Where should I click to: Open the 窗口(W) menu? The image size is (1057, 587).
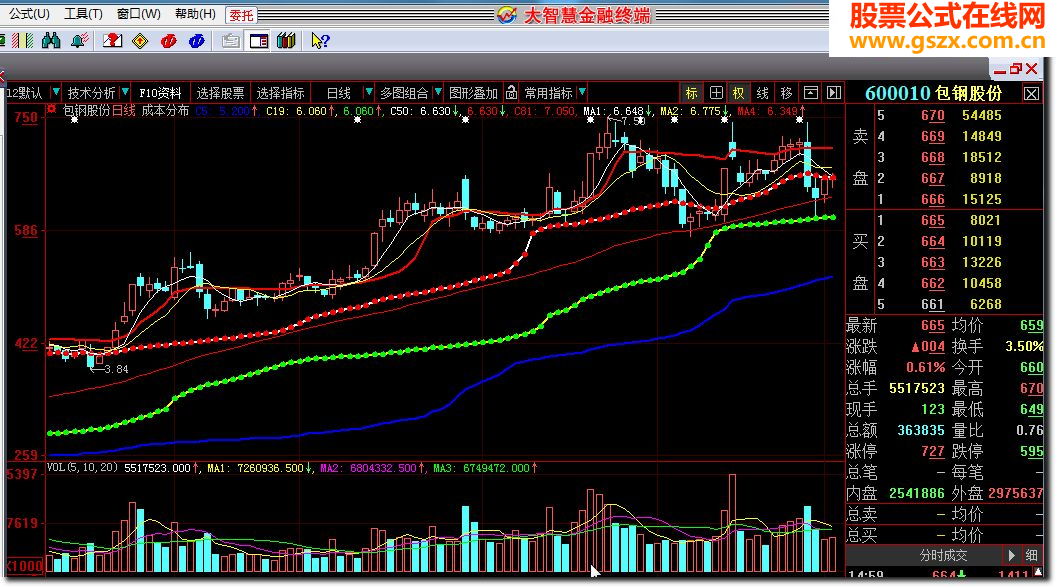(138, 13)
